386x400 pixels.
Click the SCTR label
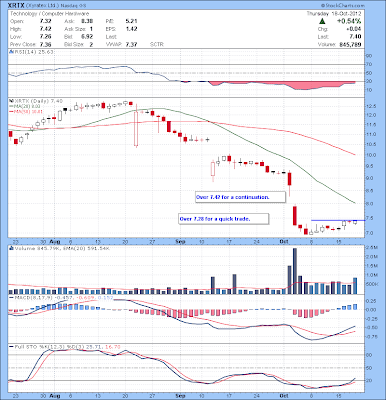tap(157, 44)
